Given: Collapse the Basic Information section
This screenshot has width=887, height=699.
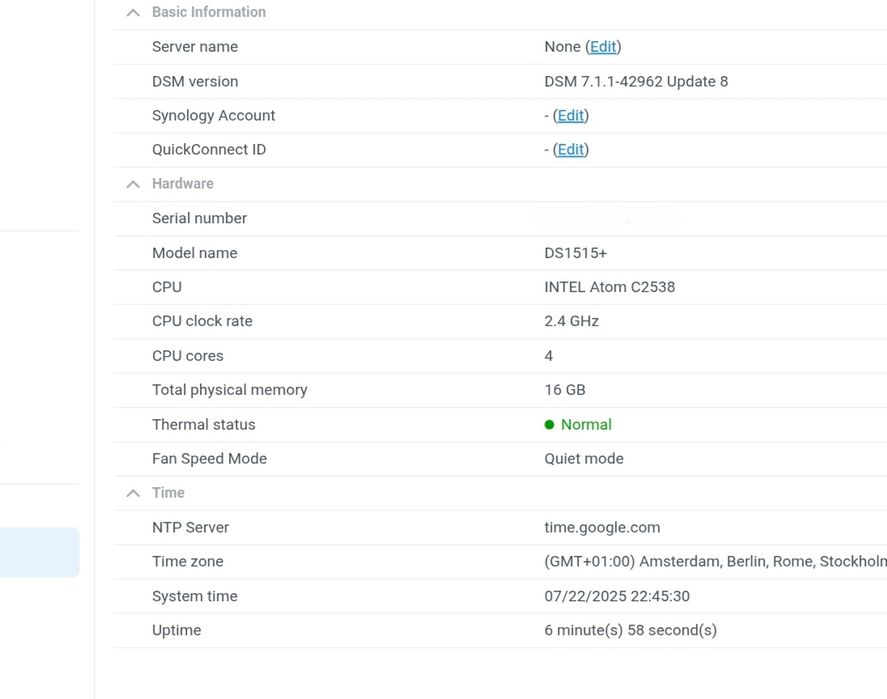Looking at the screenshot, I should point(133,13).
